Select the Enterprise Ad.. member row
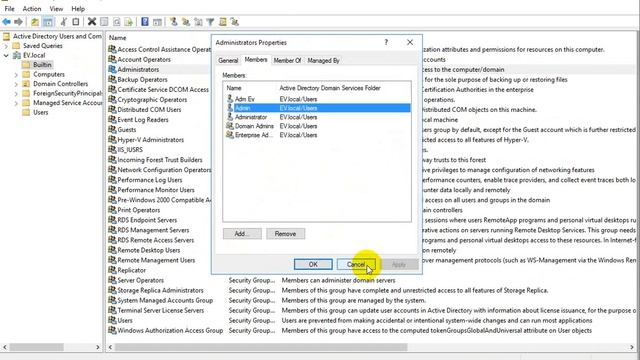This screenshot has height=360, width=640. [317, 135]
